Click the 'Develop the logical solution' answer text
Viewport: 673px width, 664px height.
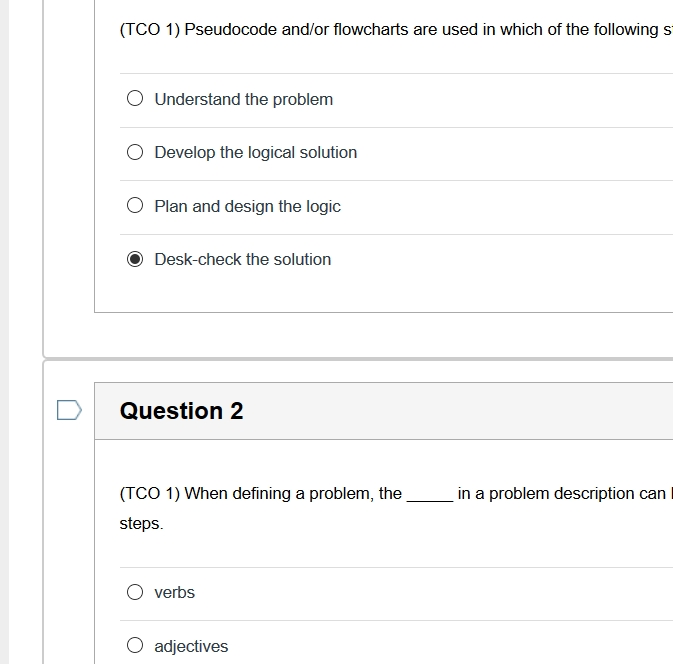(255, 152)
